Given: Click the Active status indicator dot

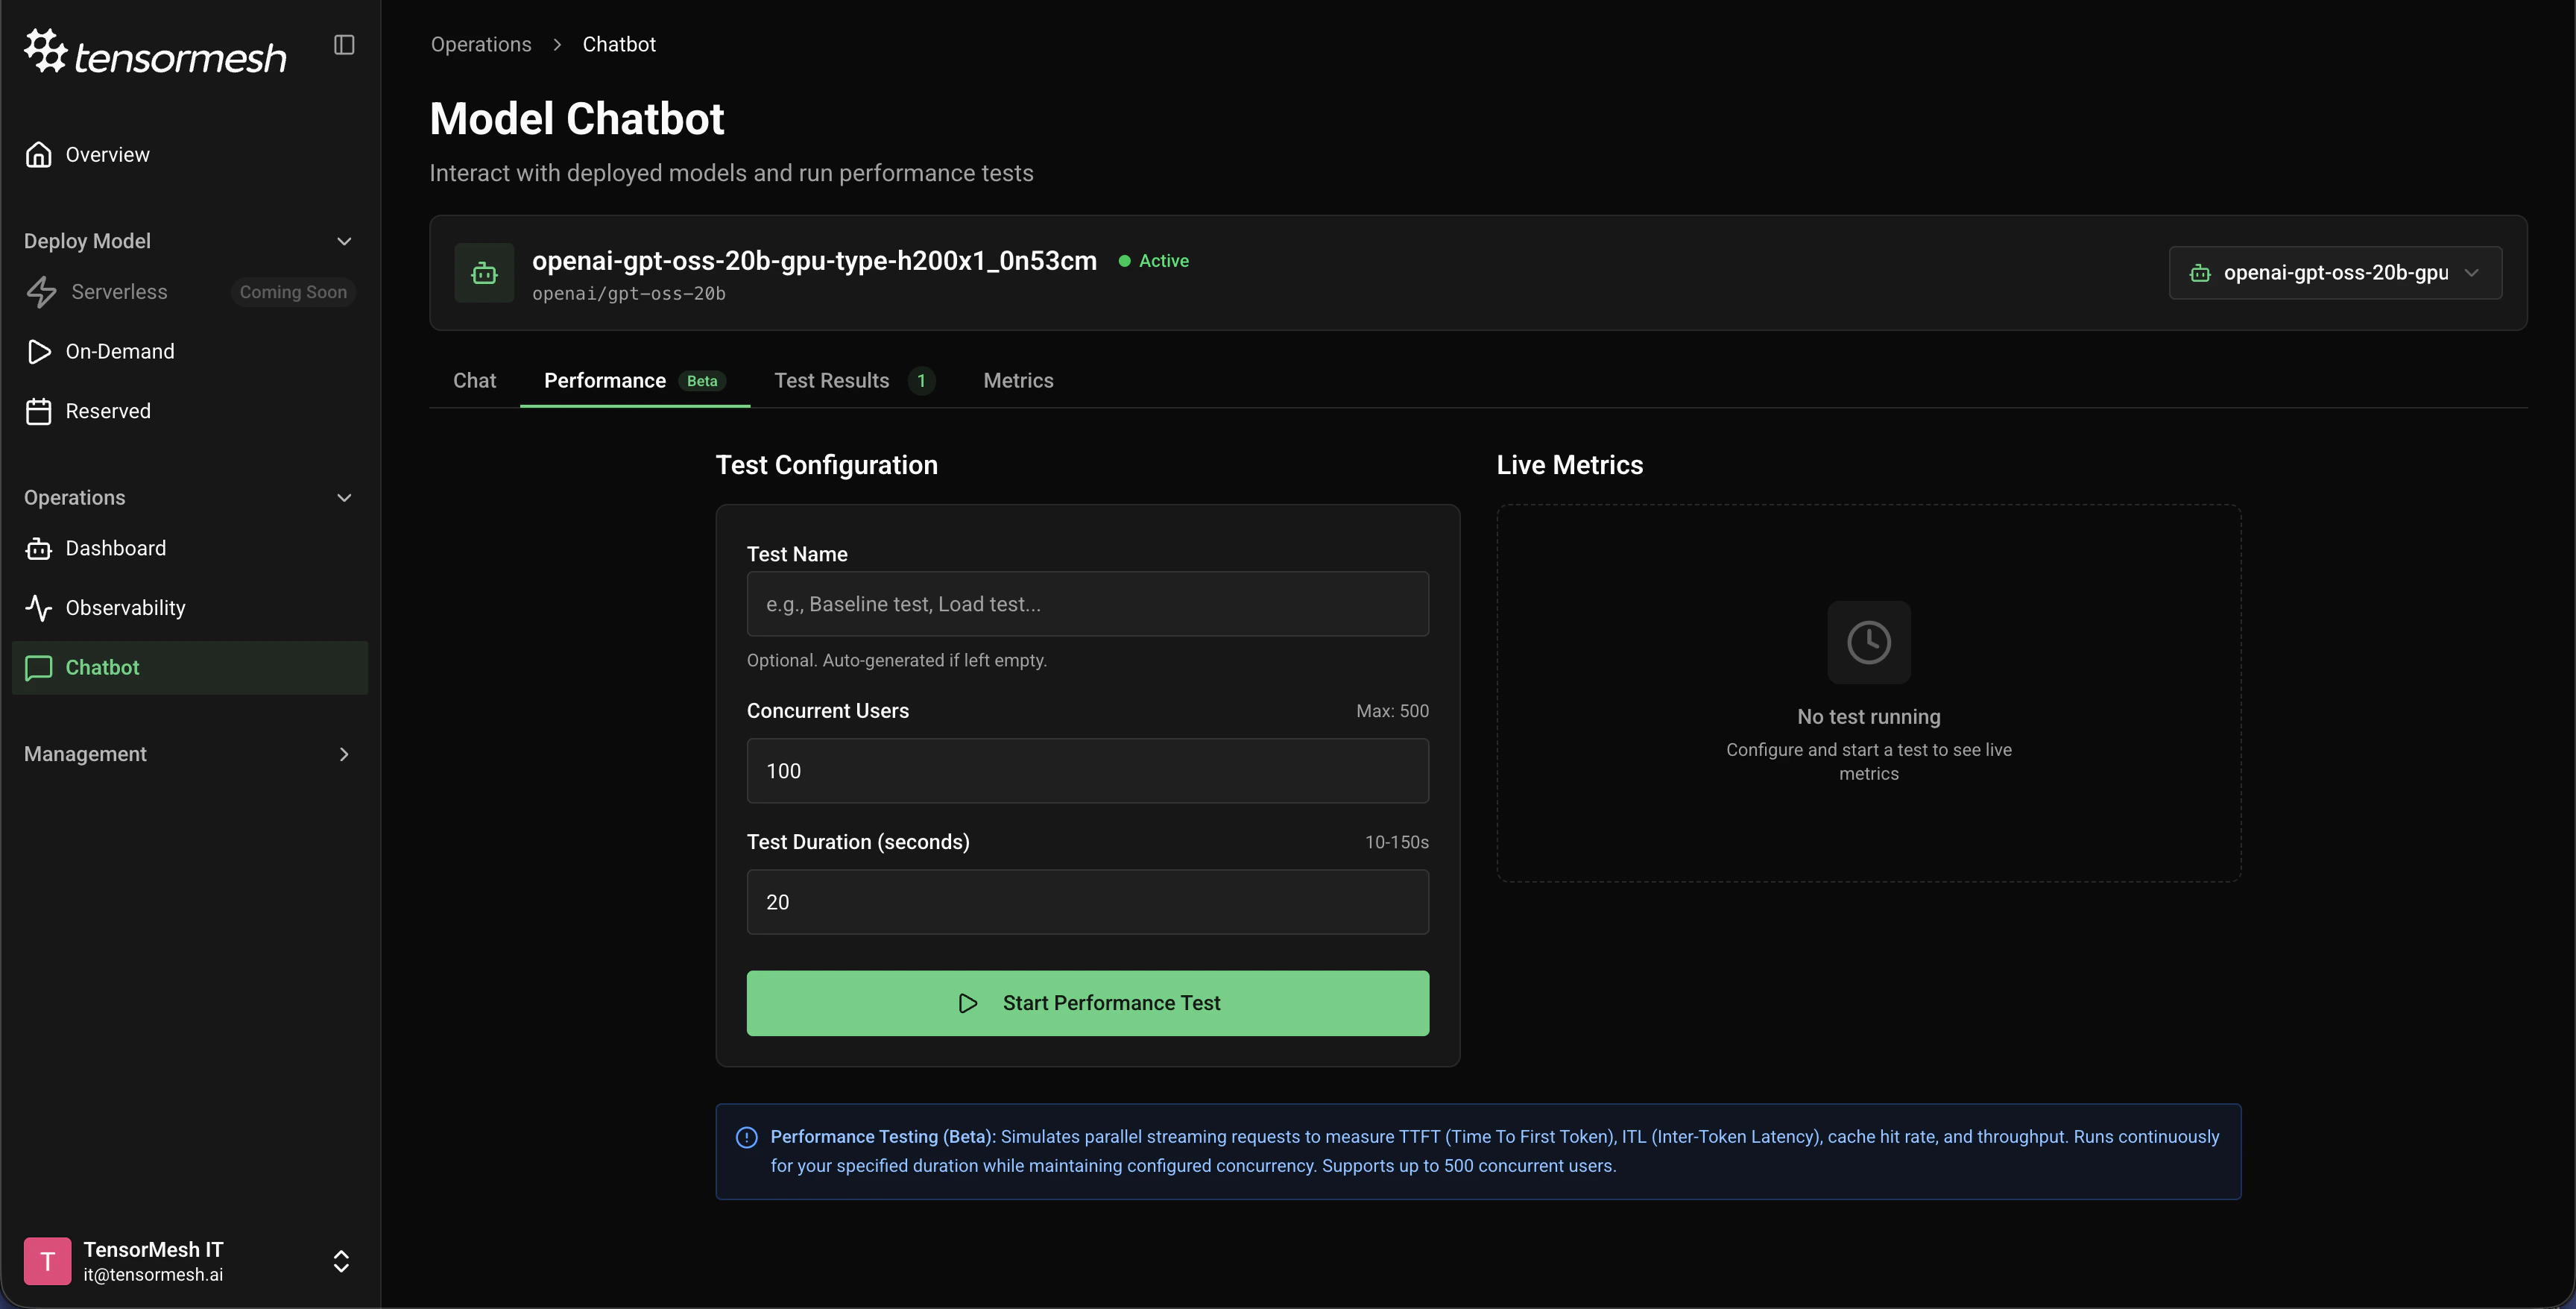Looking at the screenshot, I should pos(1125,260).
